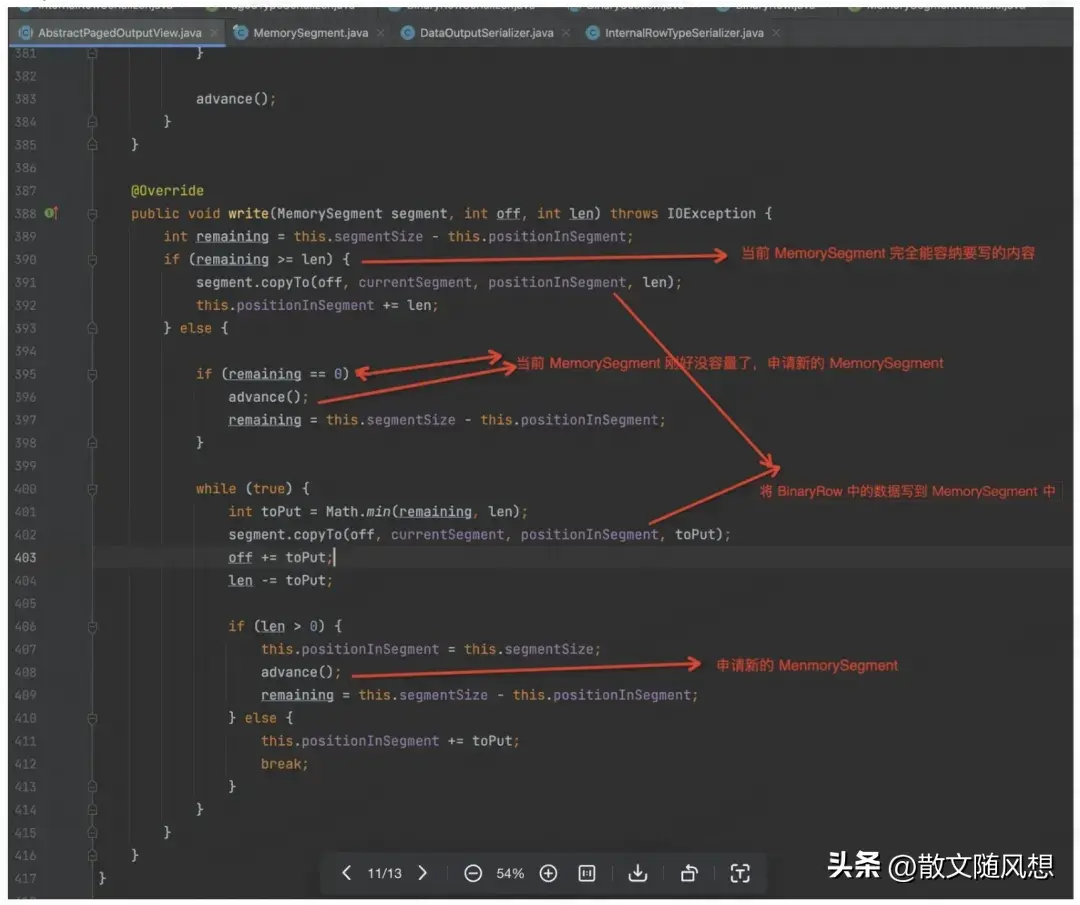Rotate the image
This screenshot has width=1080, height=905.
[x=689, y=873]
